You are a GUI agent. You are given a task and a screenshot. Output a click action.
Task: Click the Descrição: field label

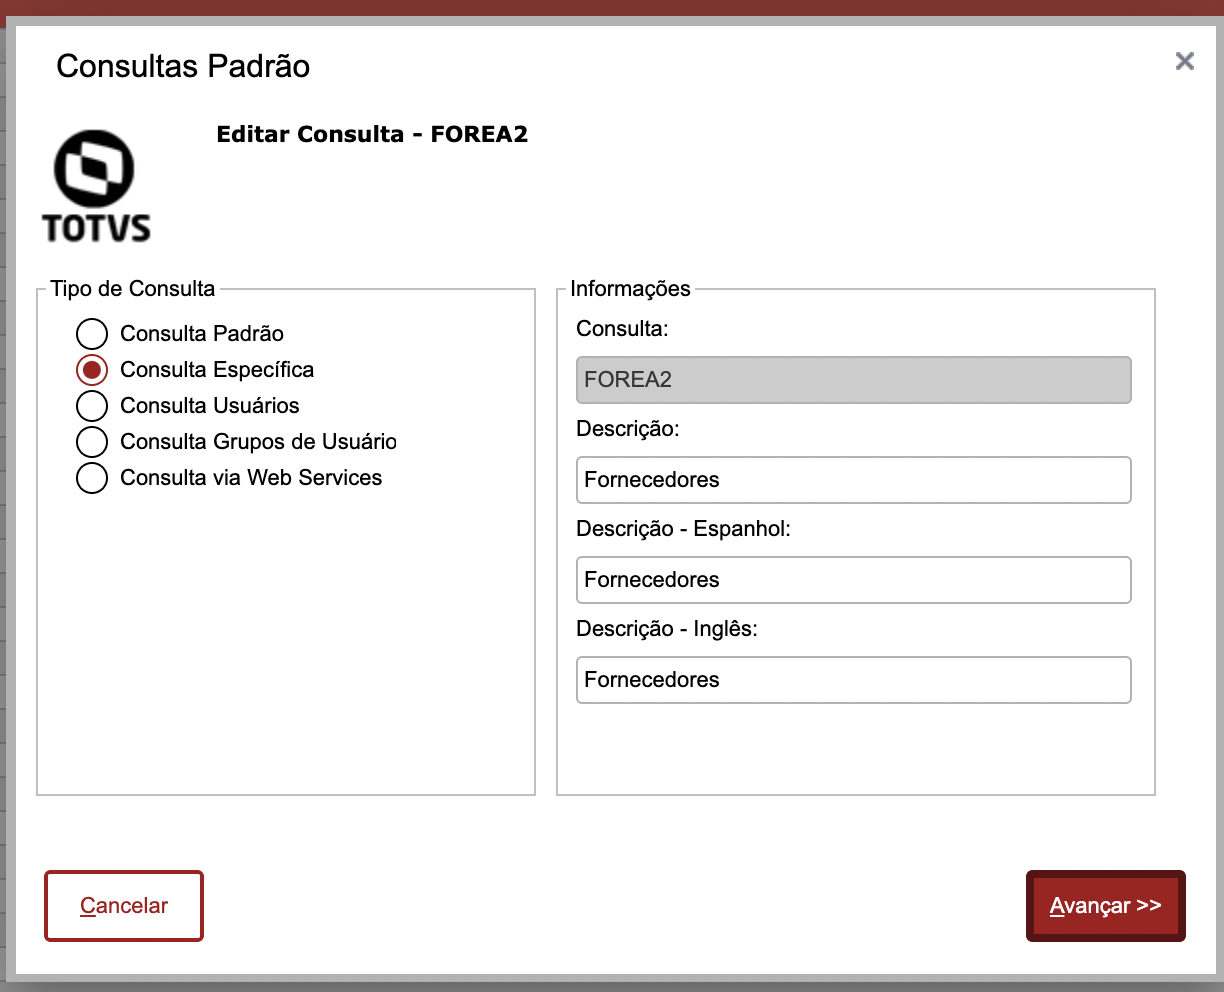(628, 429)
